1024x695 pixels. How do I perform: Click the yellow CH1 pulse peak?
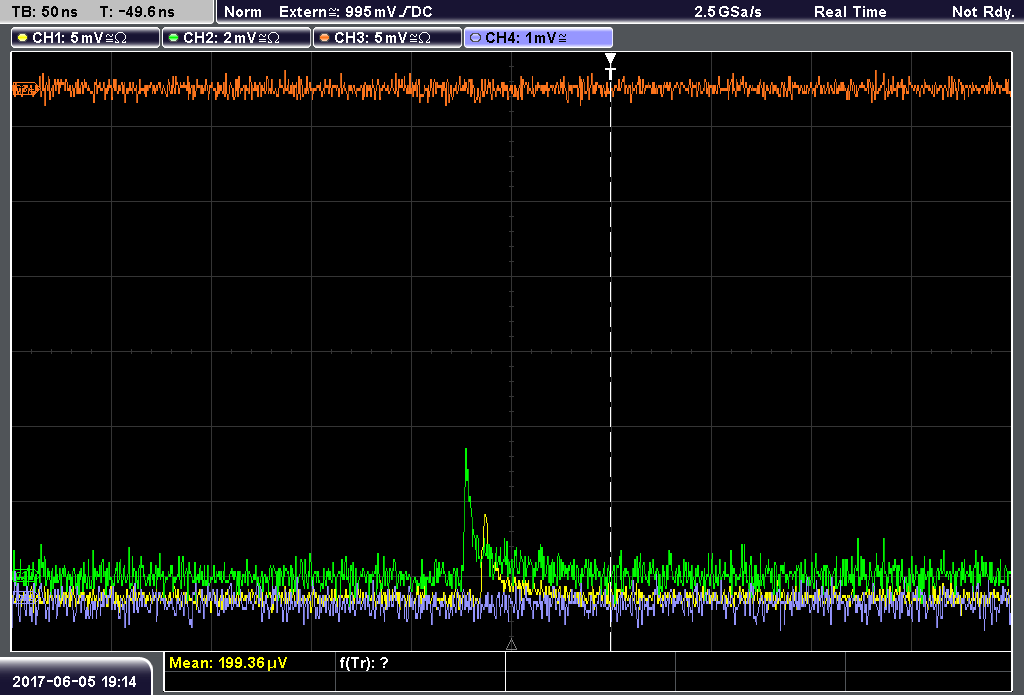pyautogui.click(x=485, y=517)
